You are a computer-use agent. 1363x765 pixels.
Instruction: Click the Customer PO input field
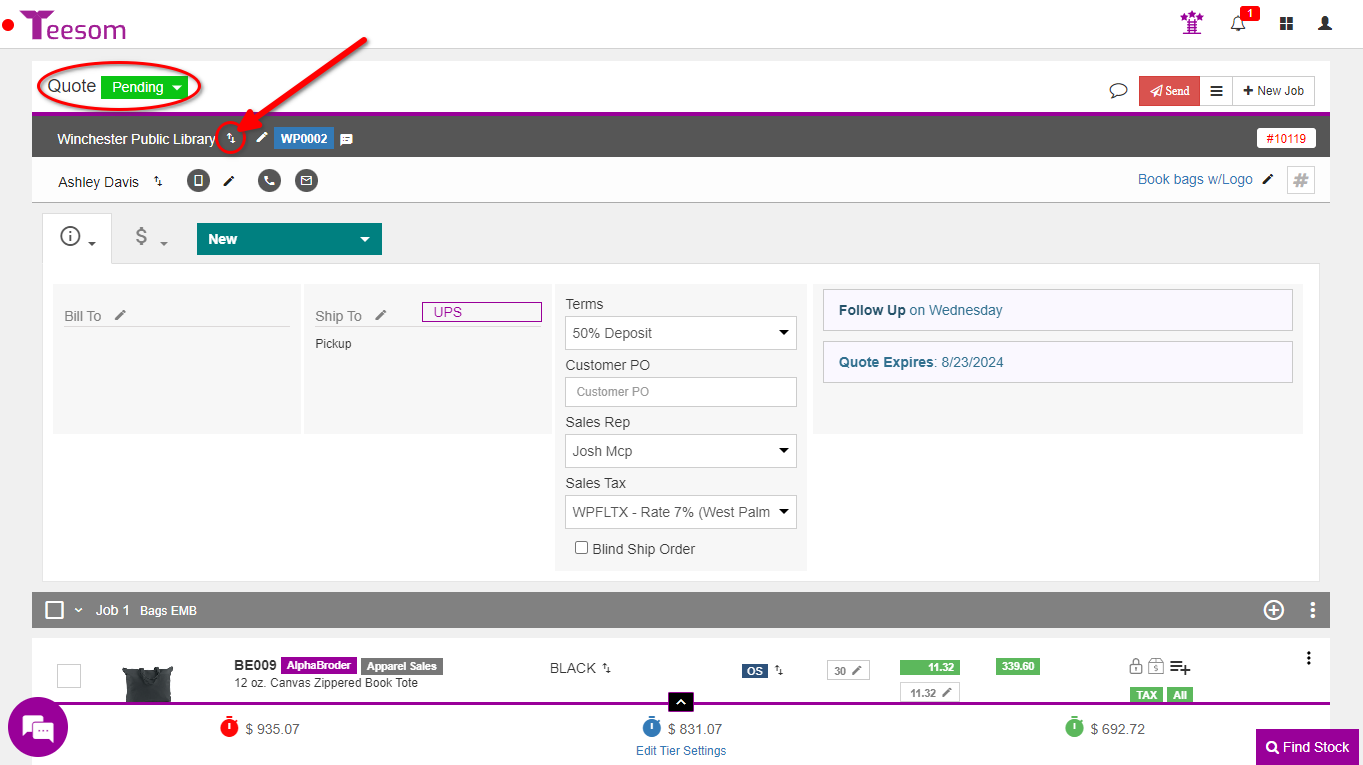[680, 392]
